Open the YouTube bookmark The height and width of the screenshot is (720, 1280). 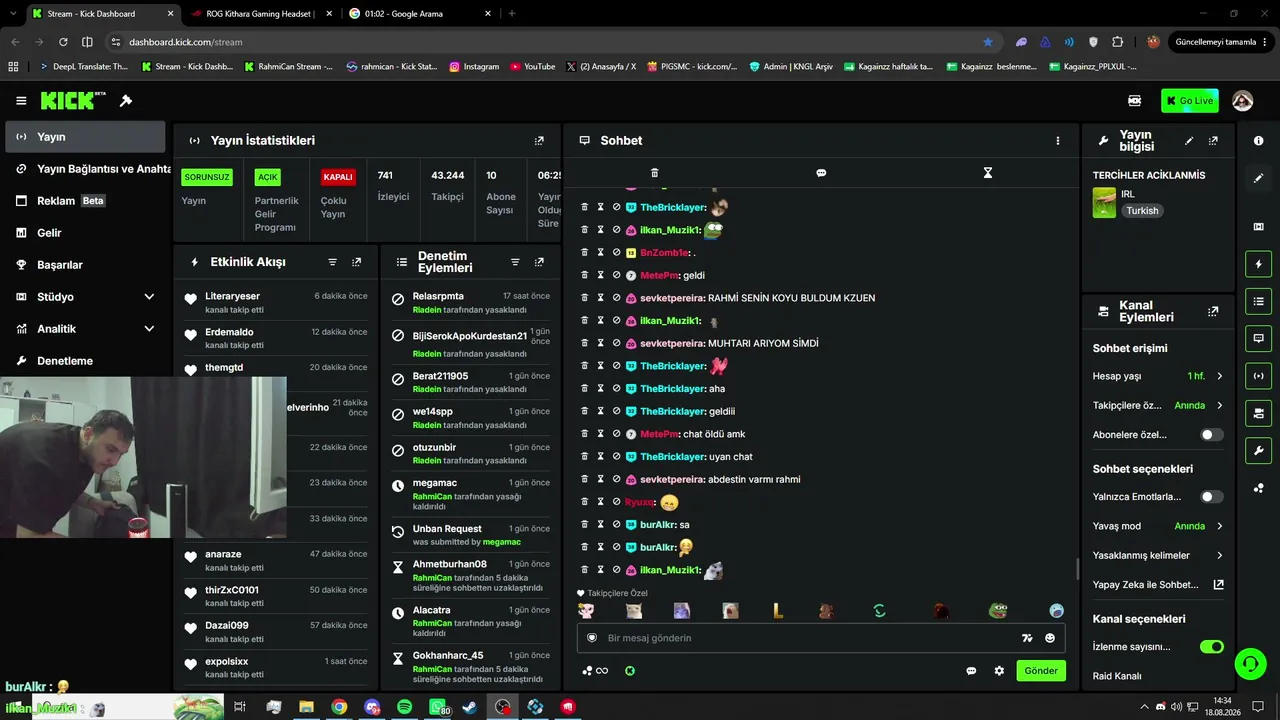[x=532, y=67]
